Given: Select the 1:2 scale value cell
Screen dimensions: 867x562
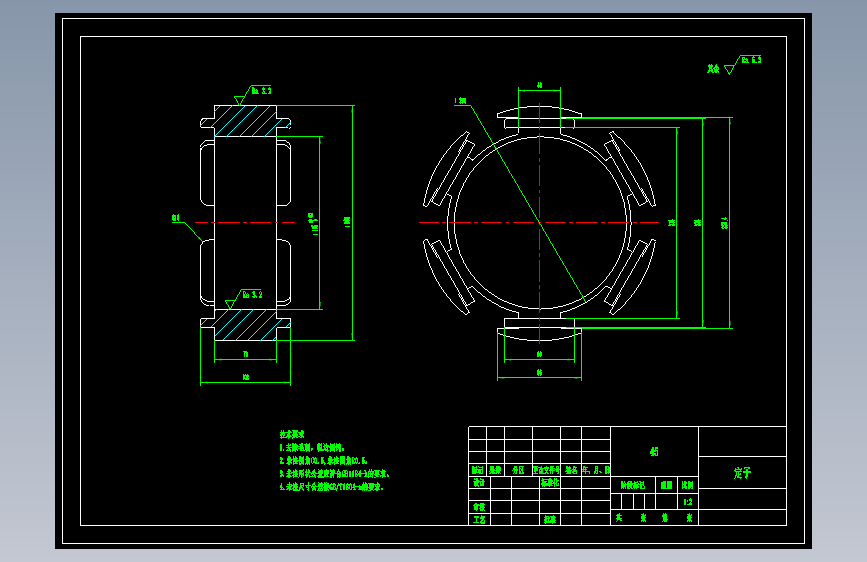Looking at the screenshot, I should [687, 502].
